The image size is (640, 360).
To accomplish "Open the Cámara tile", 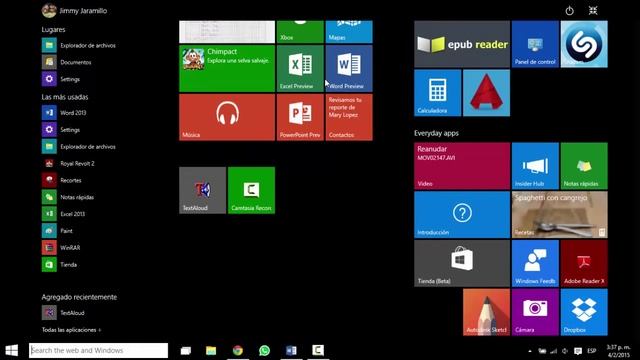I will click(535, 312).
